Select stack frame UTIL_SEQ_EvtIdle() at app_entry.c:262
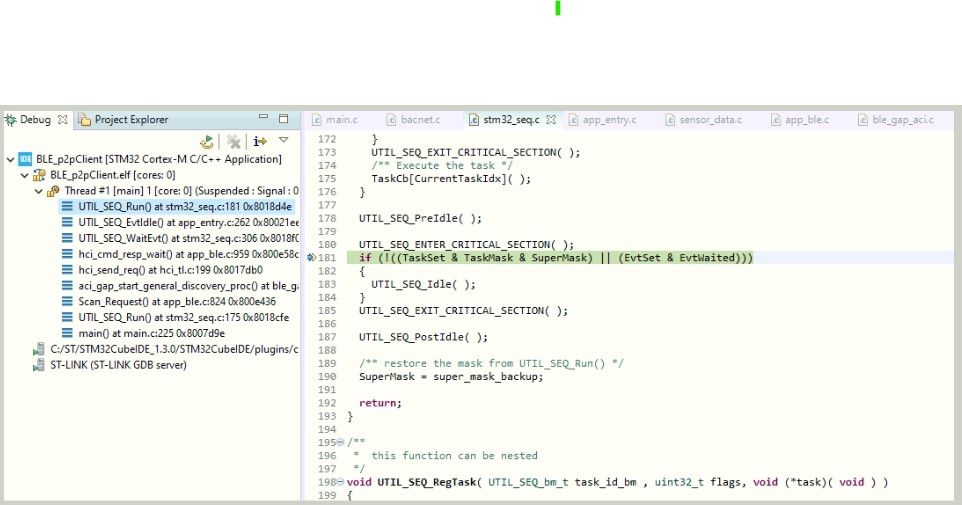 (x=188, y=223)
